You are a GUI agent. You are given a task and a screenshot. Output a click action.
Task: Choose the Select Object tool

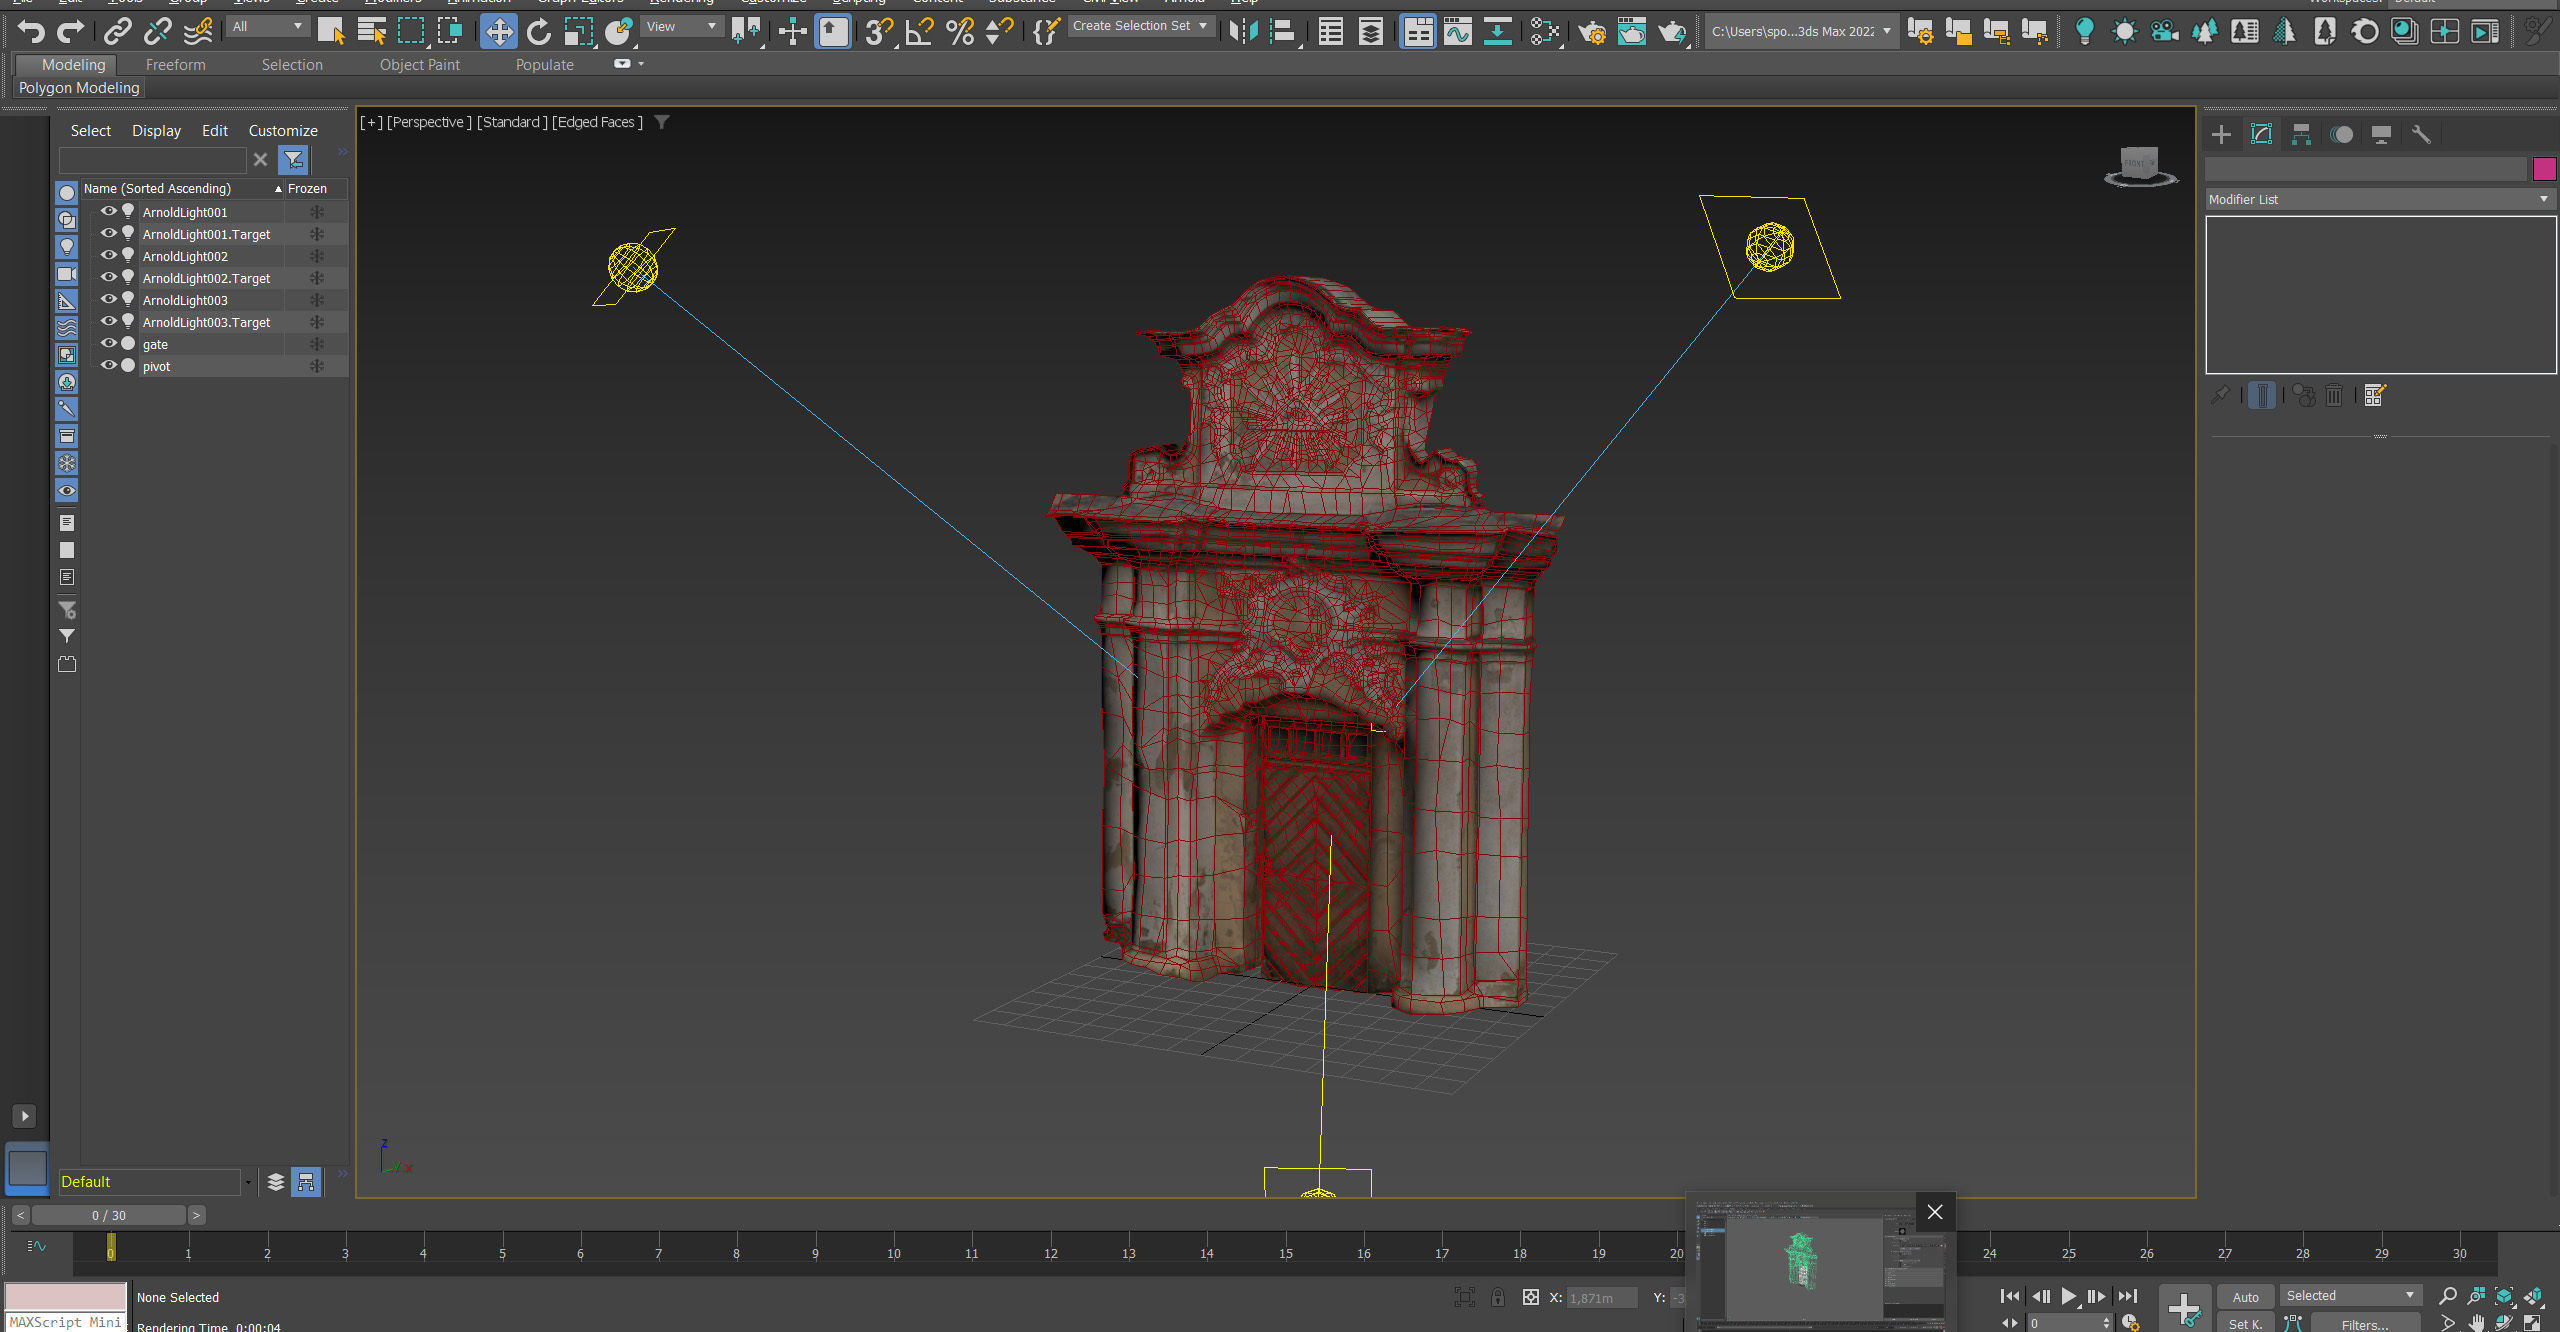point(331,32)
